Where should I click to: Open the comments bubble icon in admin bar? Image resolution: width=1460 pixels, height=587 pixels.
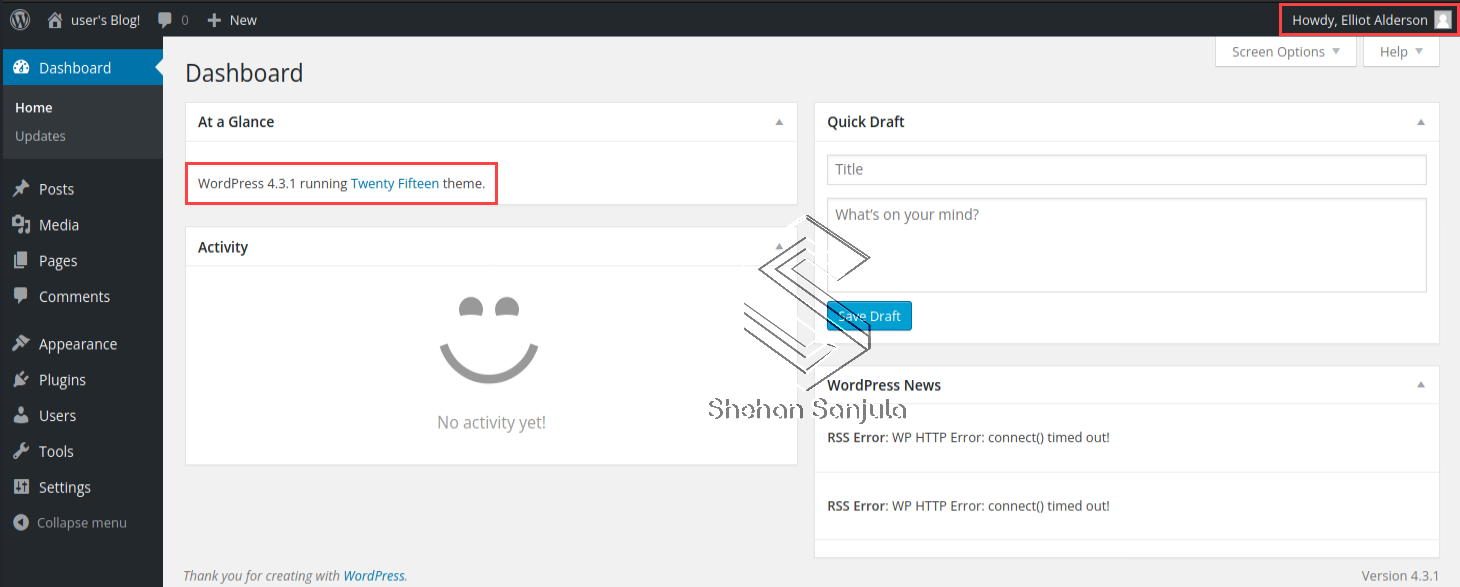165,20
